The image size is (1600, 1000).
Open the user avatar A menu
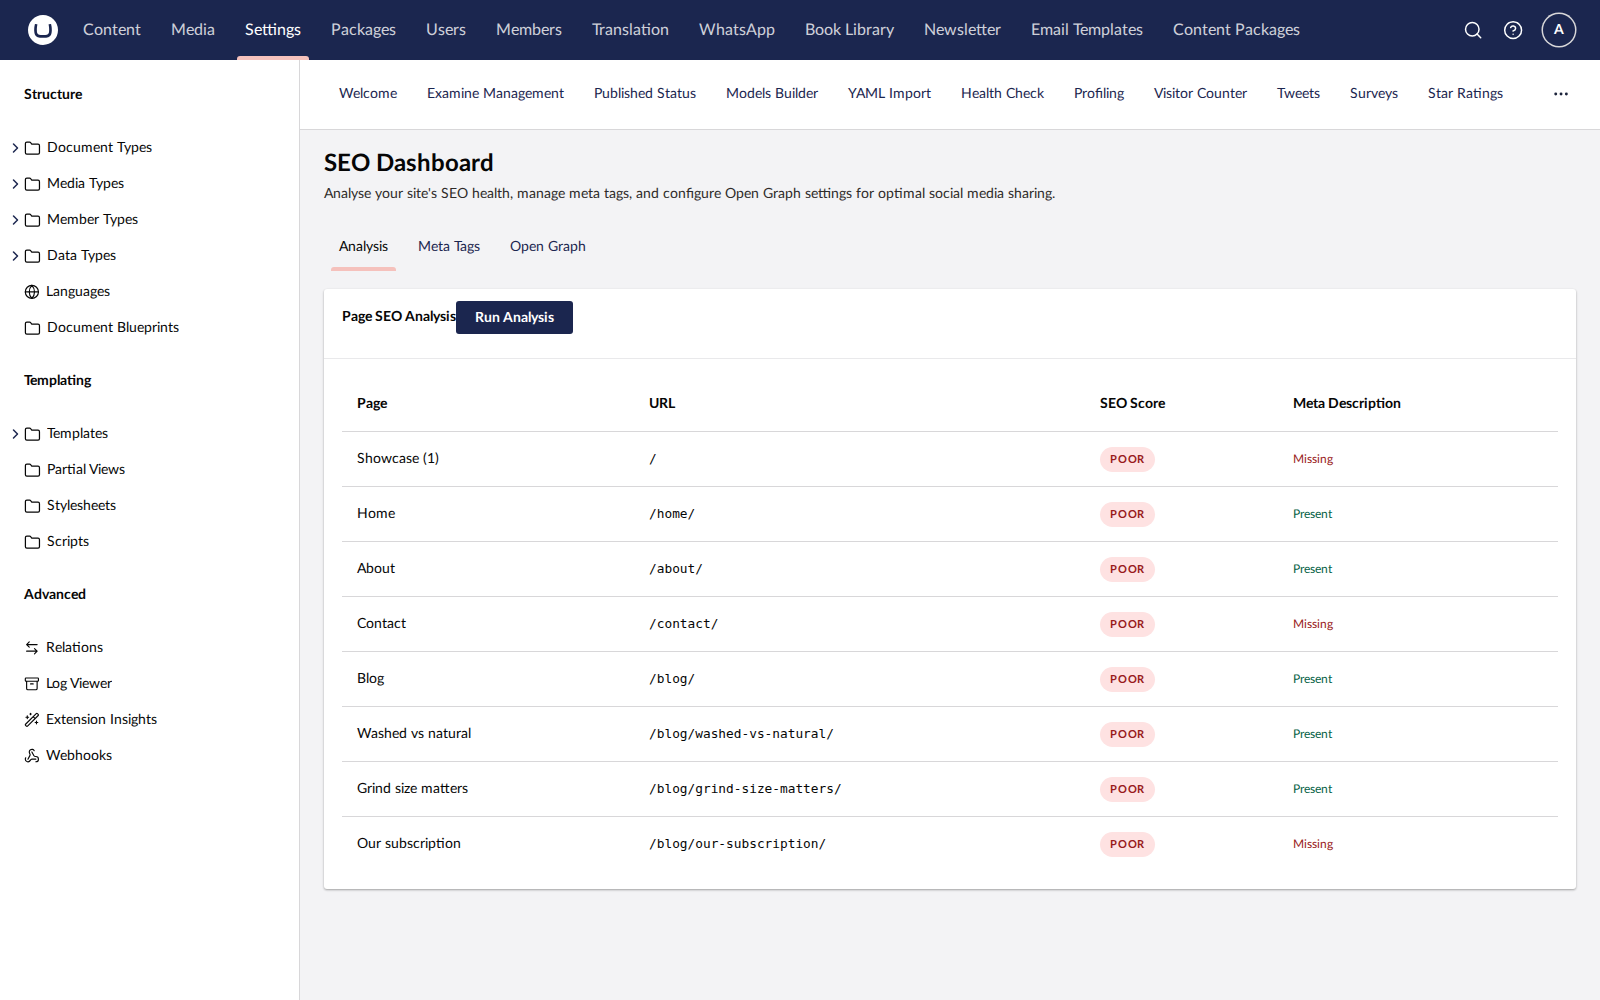point(1559,30)
